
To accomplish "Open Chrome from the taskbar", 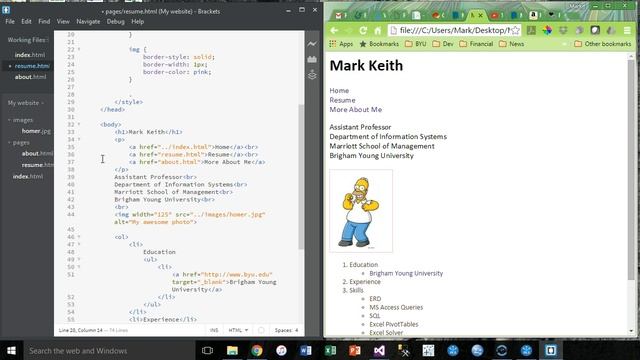I will pyautogui.click(x=257, y=351).
